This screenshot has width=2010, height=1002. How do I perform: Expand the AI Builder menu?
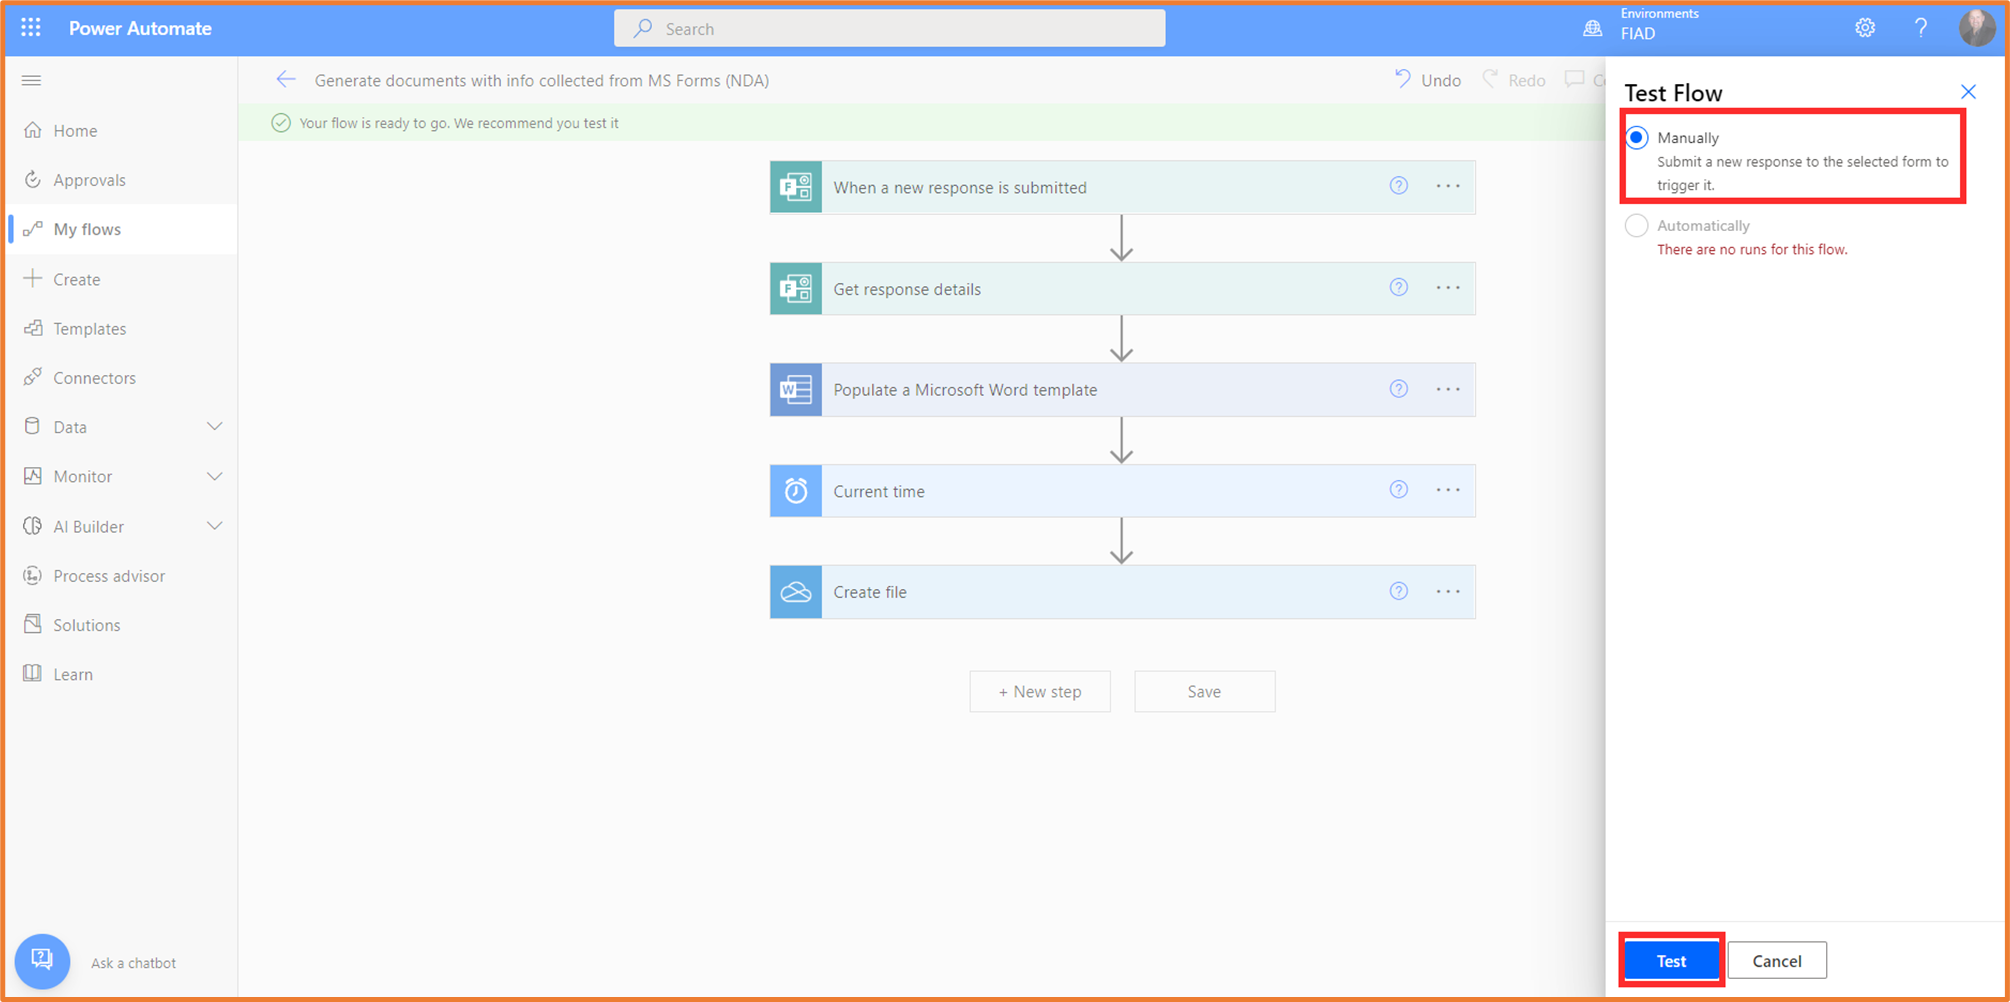pos(215,526)
